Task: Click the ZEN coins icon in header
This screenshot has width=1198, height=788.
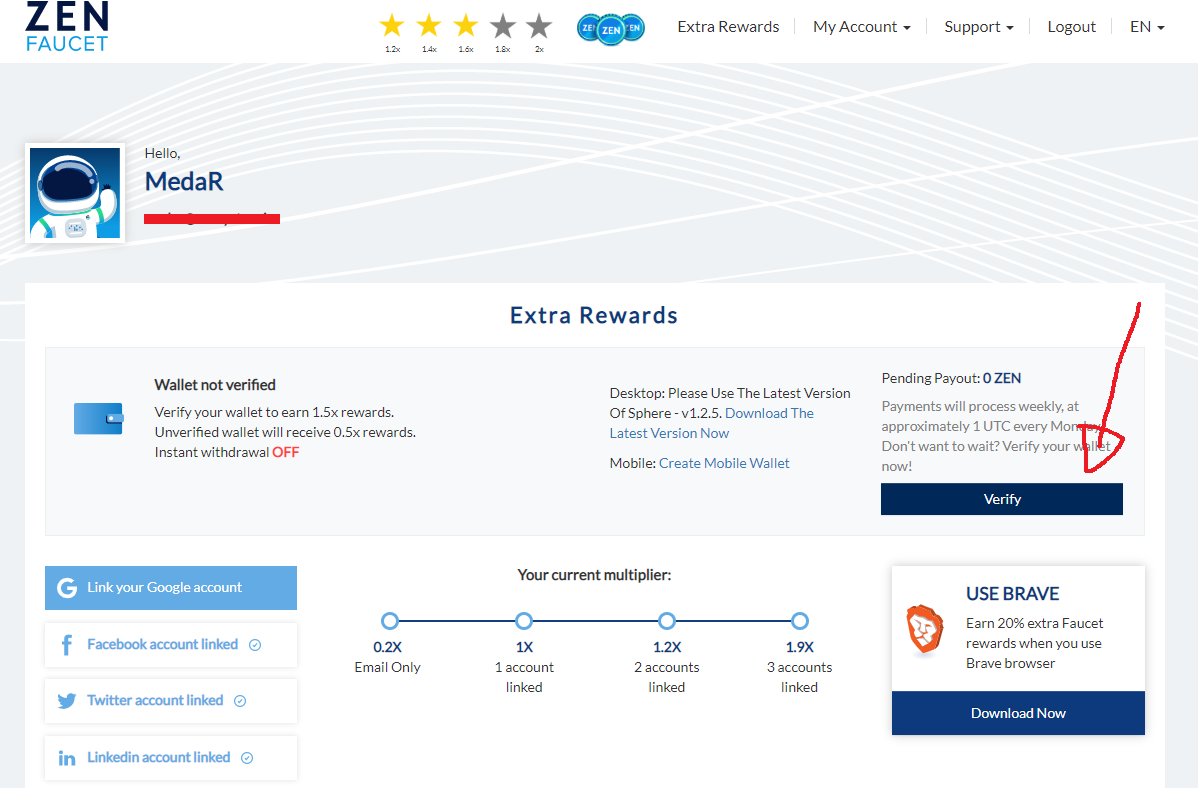Action: click(610, 29)
